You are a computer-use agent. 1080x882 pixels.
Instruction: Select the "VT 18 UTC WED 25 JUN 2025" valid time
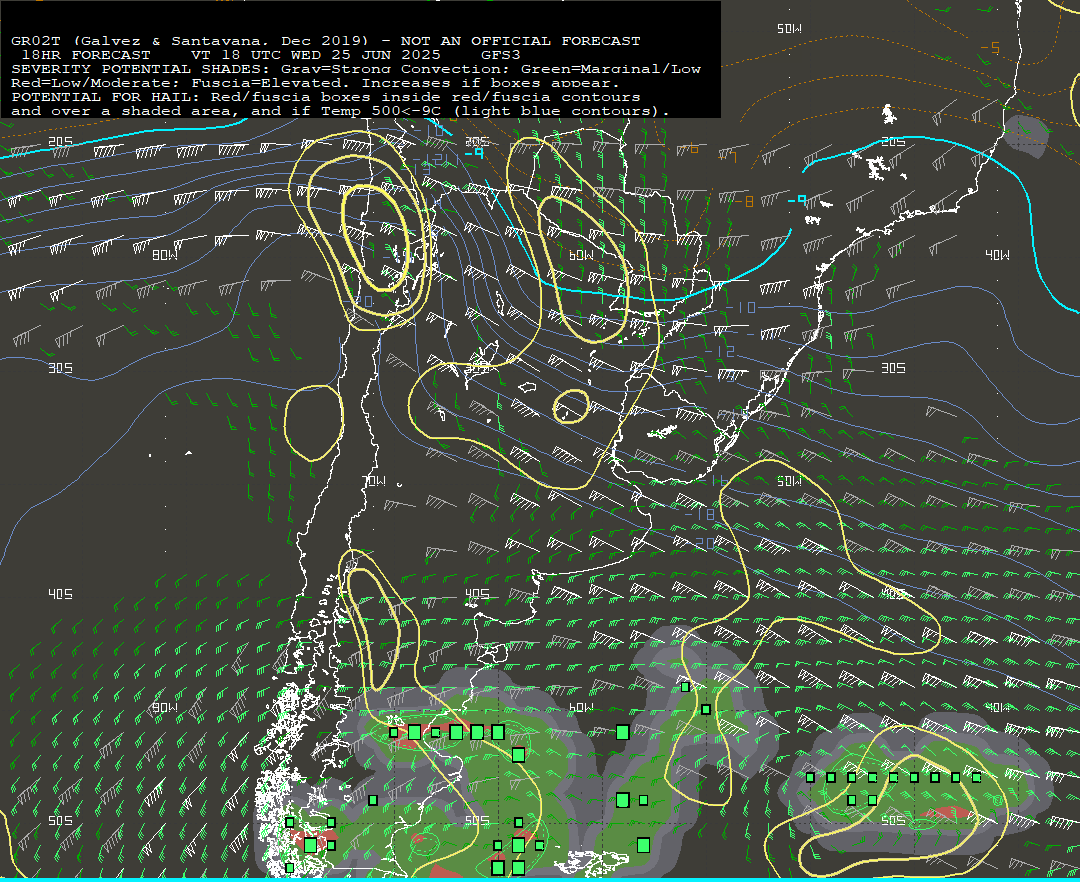pos(315,55)
